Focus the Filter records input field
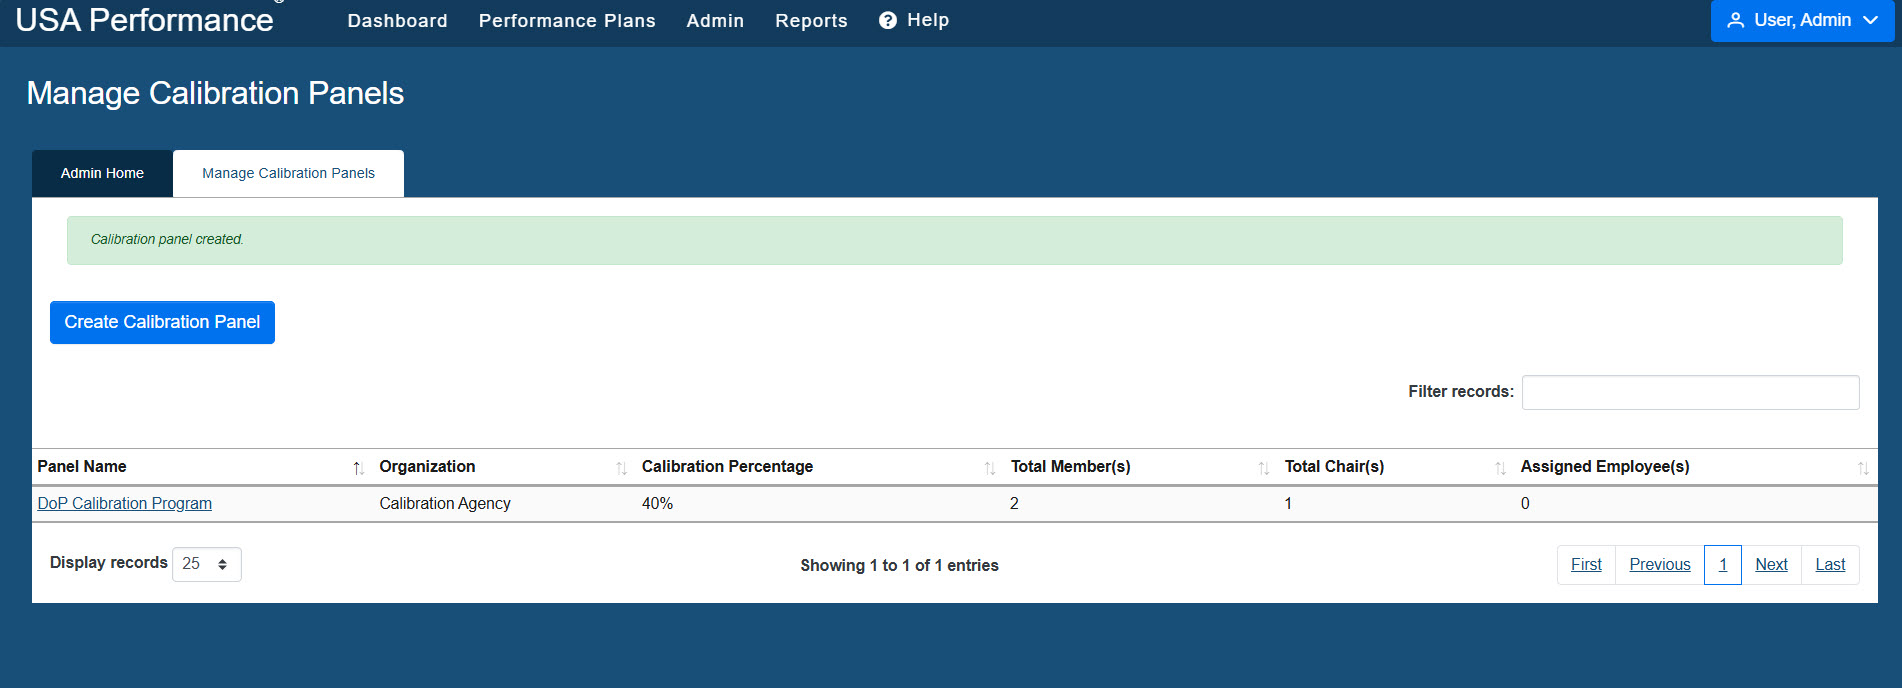The width and height of the screenshot is (1902, 688). 1690,392
